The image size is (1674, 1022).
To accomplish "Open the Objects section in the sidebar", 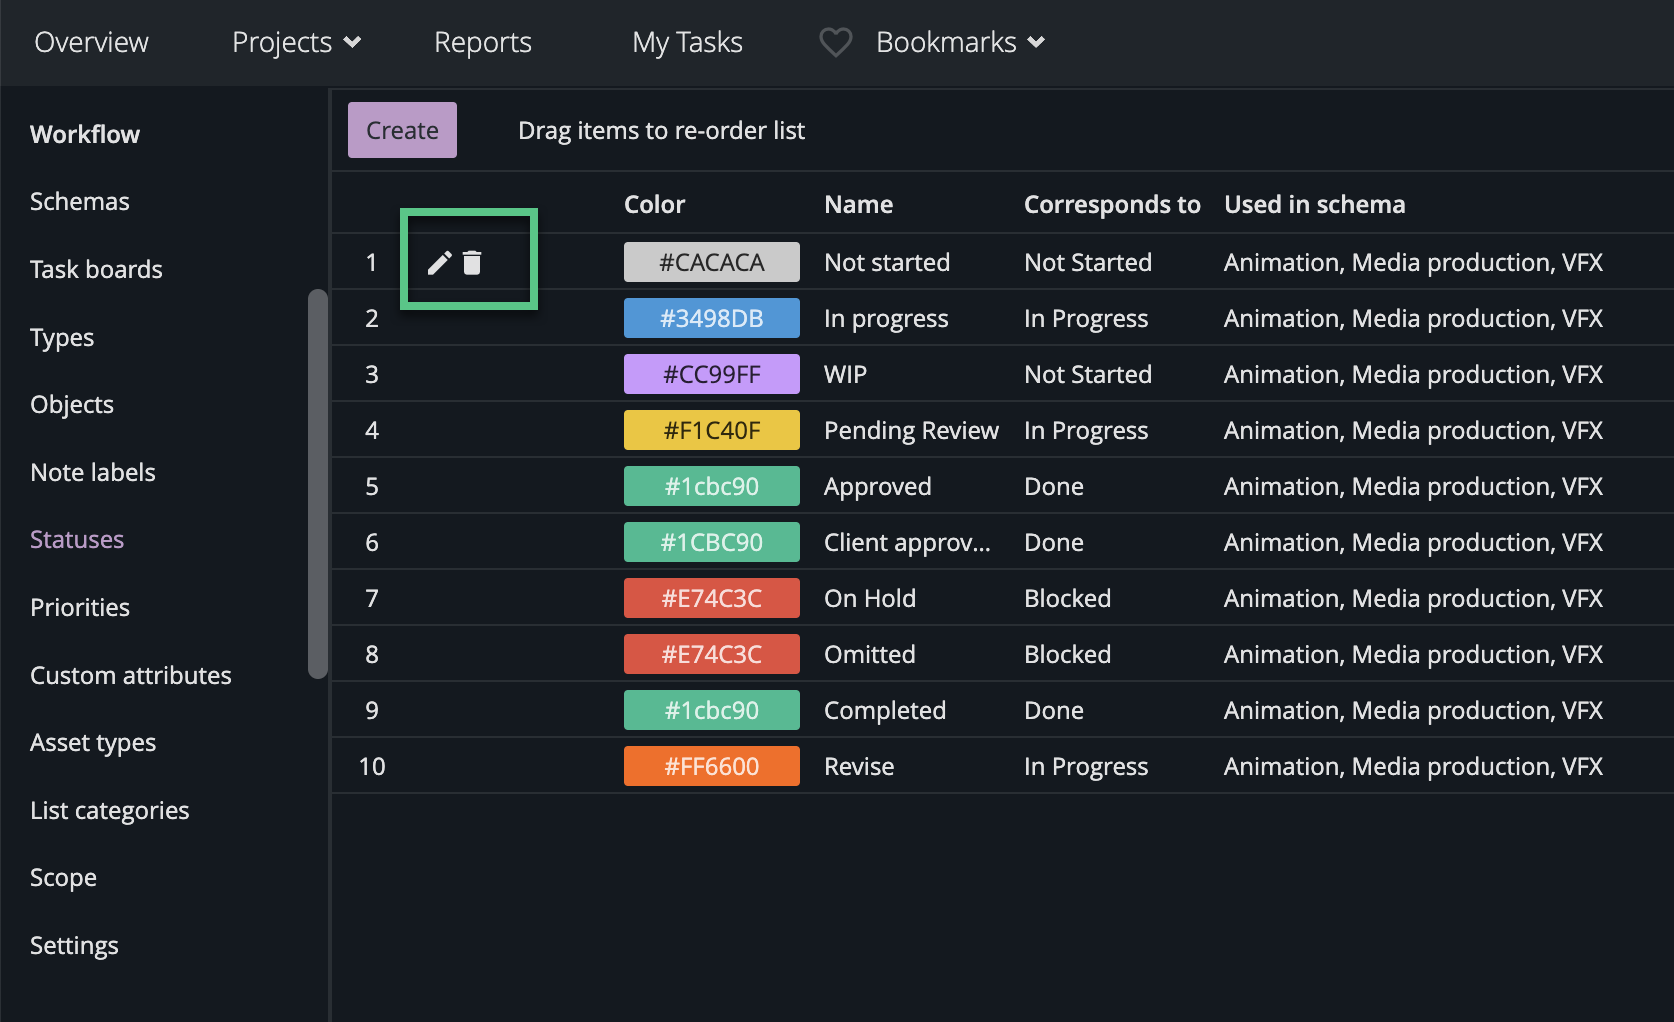I will 72,404.
